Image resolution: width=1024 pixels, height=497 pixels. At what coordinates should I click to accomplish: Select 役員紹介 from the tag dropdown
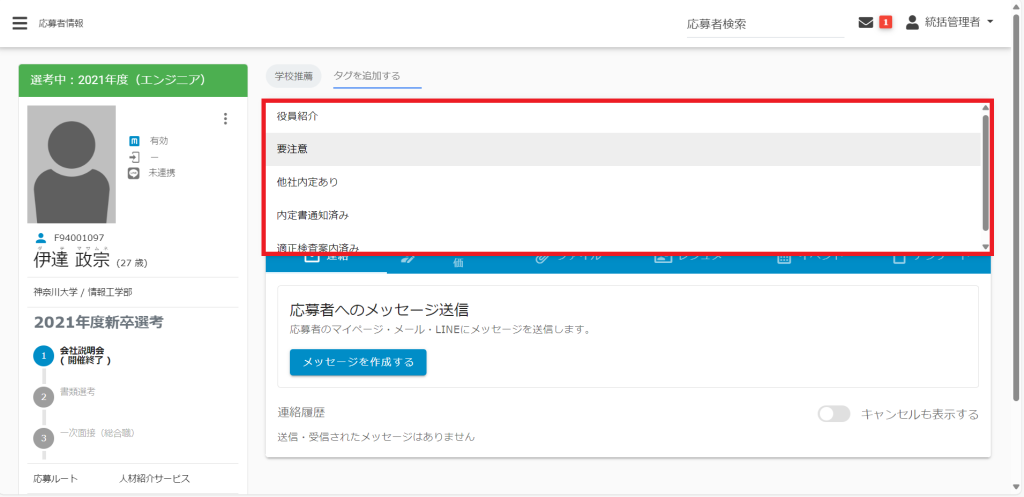click(x=298, y=117)
